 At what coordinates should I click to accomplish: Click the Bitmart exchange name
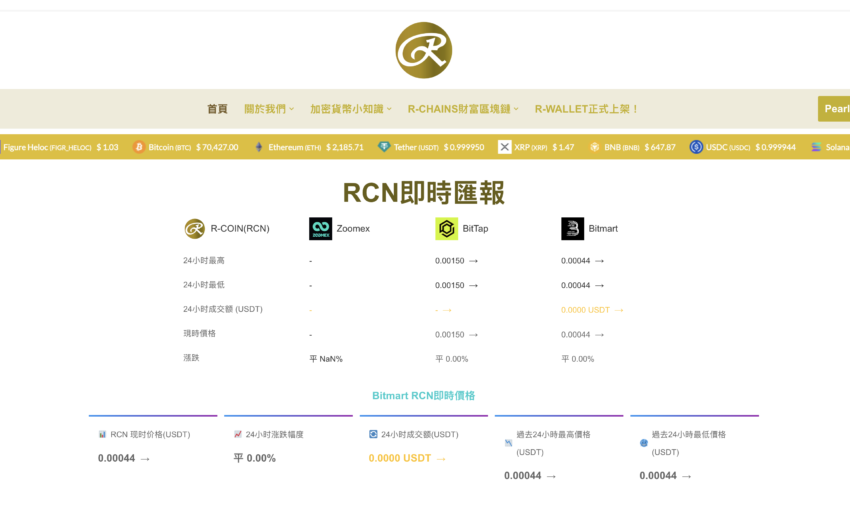coord(603,229)
